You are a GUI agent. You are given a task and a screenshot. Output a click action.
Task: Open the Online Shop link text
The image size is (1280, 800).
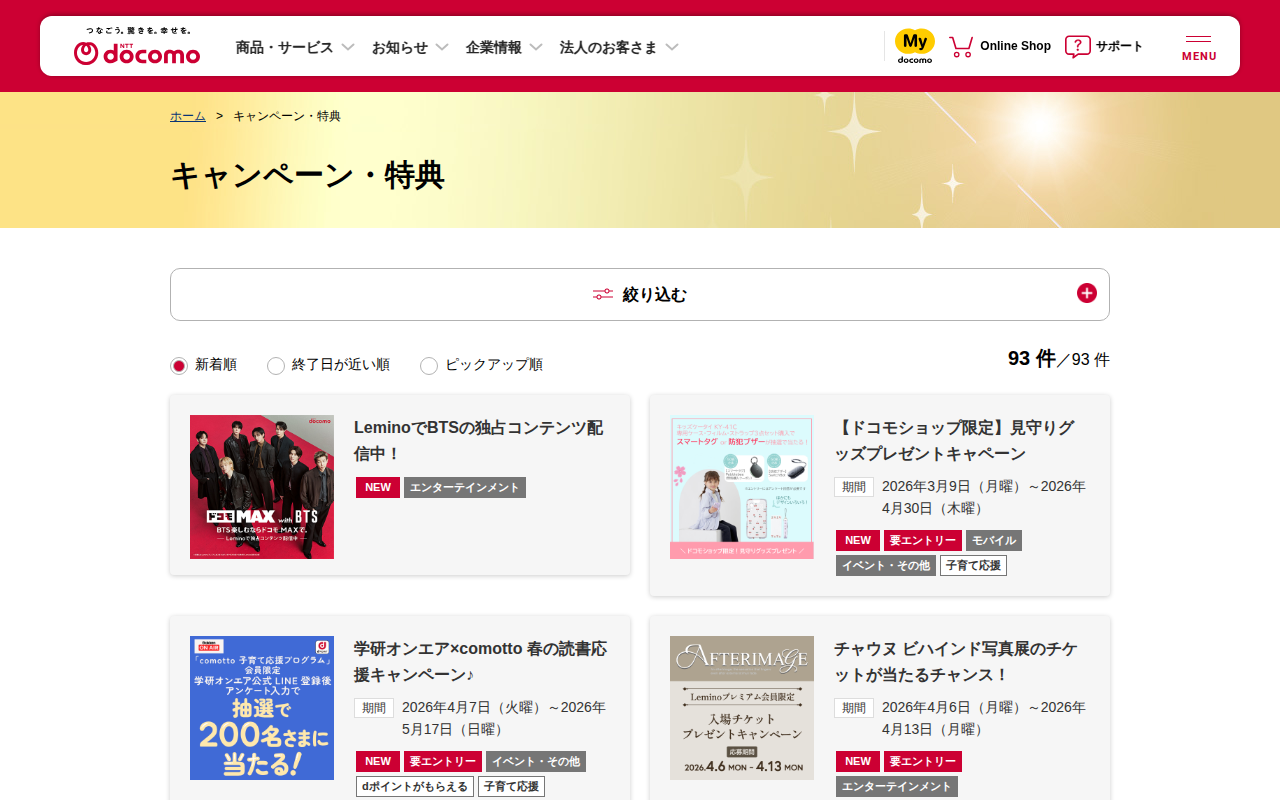(1015, 46)
